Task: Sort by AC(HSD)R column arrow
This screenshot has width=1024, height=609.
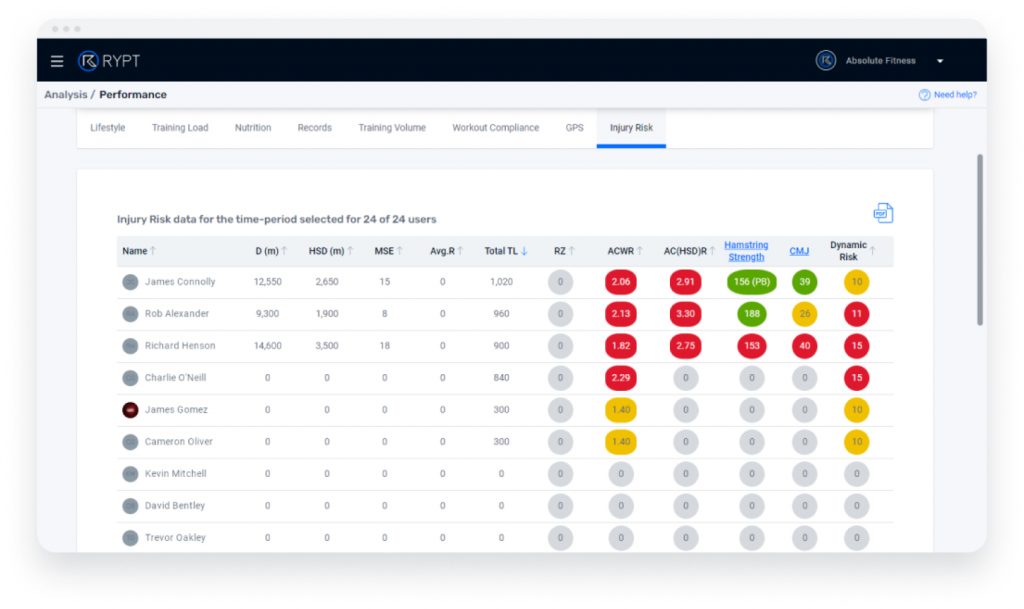Action: point(712,251)
